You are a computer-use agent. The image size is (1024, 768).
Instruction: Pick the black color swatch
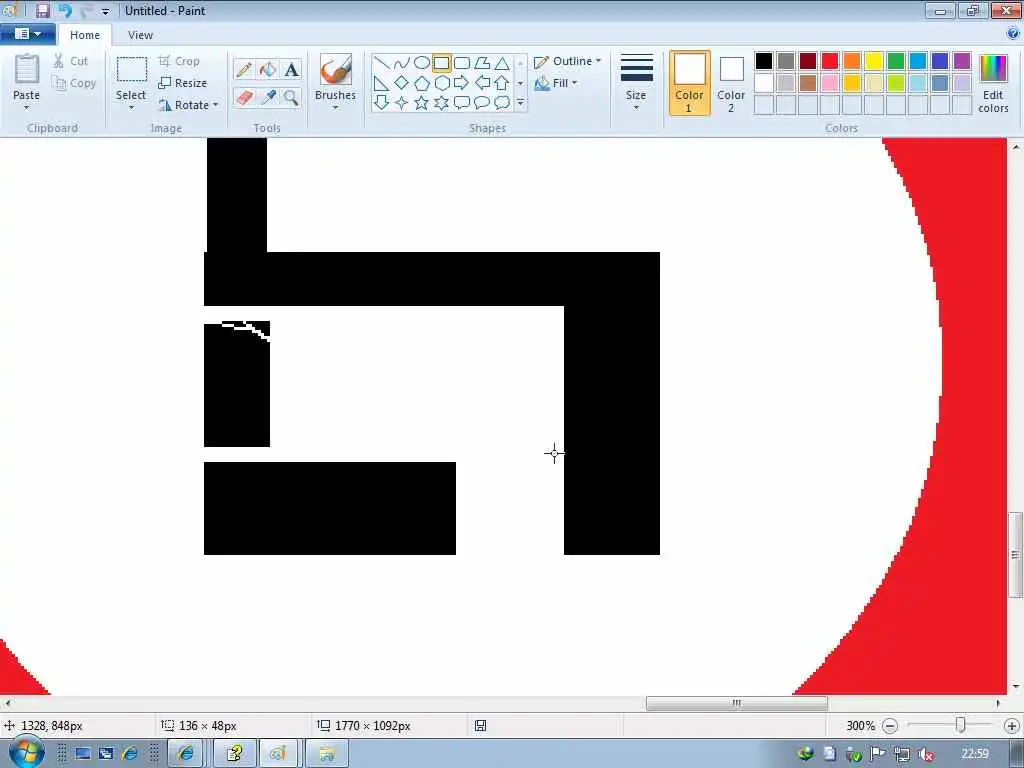tap(763, 61)
